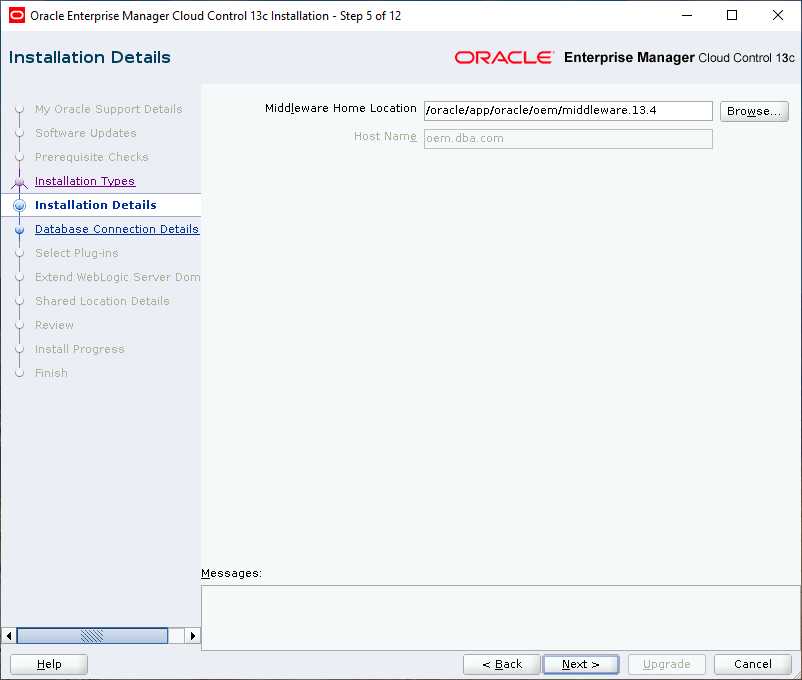Screen dimensions: 802x680
Task: Select the Installation Details step
Action: (96, 205)
